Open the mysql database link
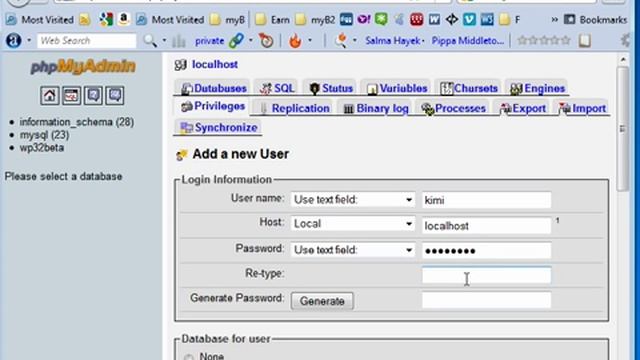 [x=44, y=135]
